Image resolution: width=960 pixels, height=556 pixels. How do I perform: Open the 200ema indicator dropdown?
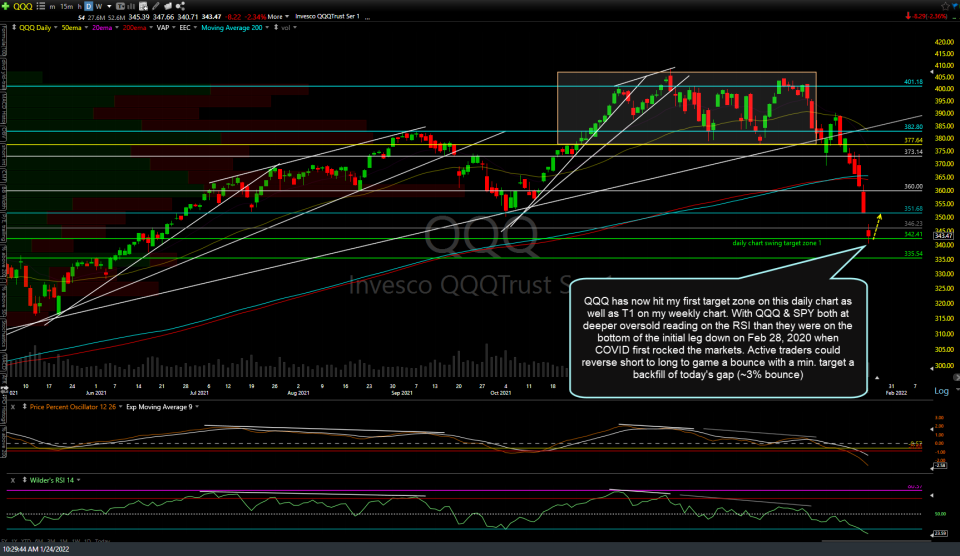[x=151, y=28]
